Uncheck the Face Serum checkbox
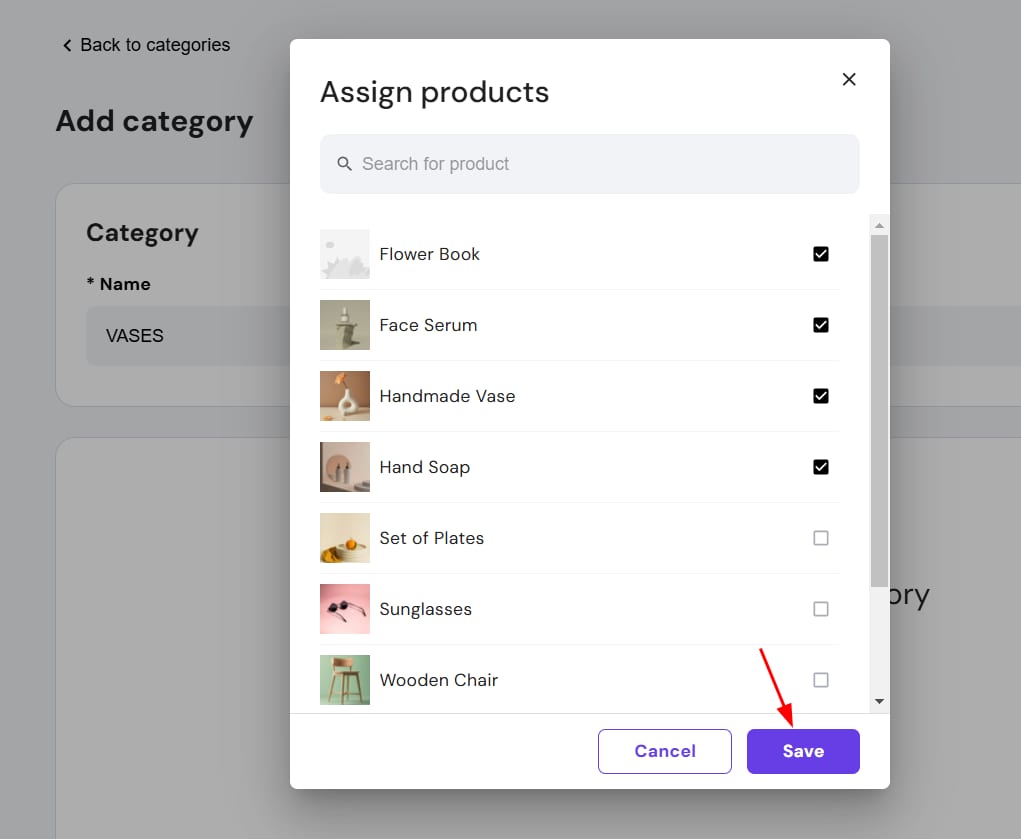This screenshot has width=1021, height=839. [x=821, y=325]
